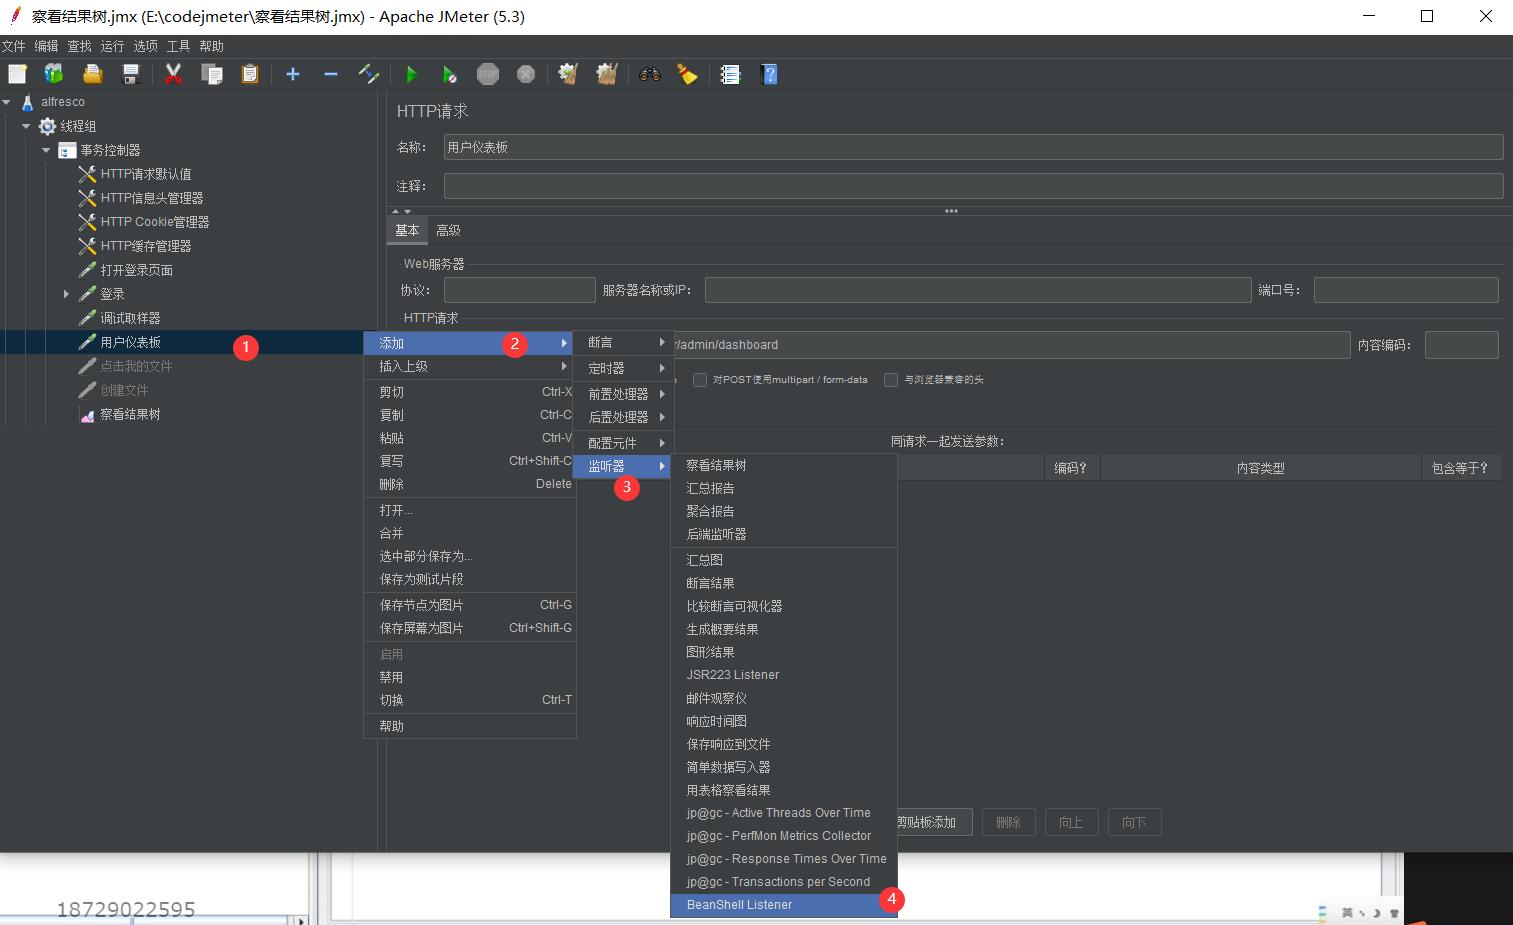Click Start no pauses icon

click(449, 74)
